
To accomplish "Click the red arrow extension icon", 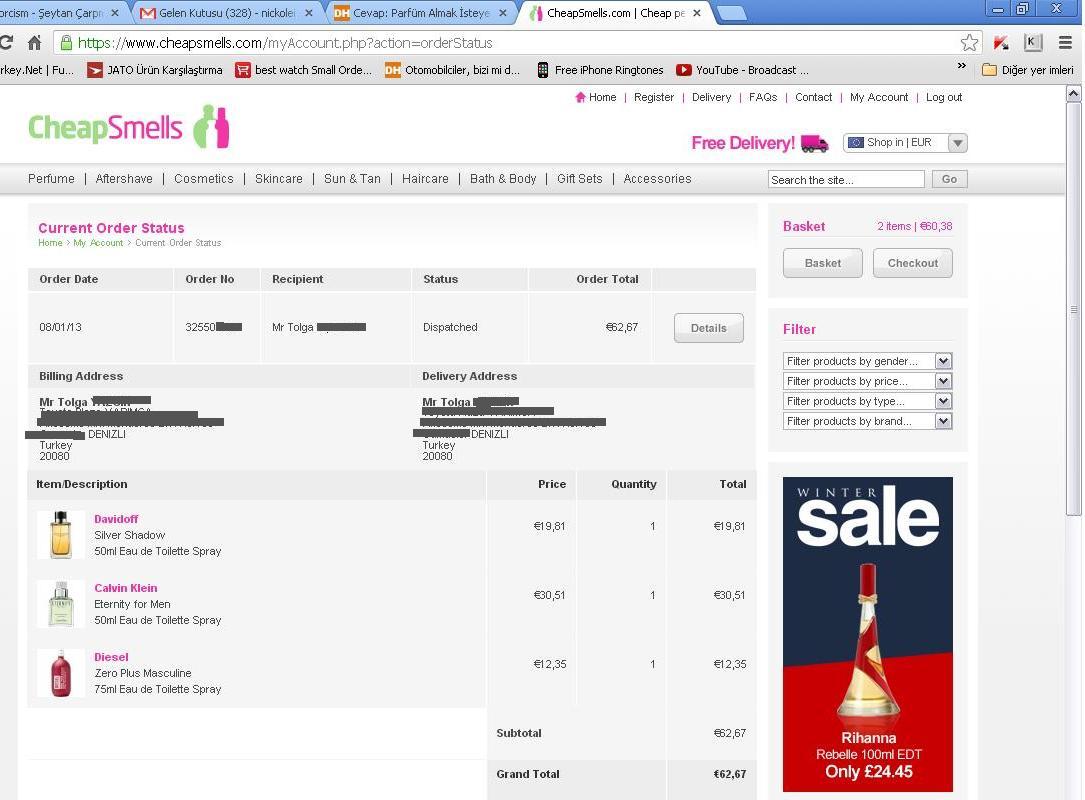I will [x=1001, y=43].
